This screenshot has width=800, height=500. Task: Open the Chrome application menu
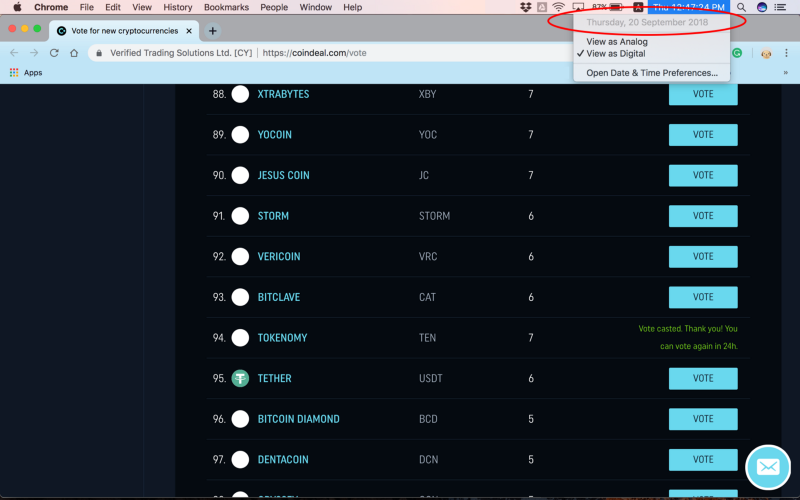click(51, 7)
